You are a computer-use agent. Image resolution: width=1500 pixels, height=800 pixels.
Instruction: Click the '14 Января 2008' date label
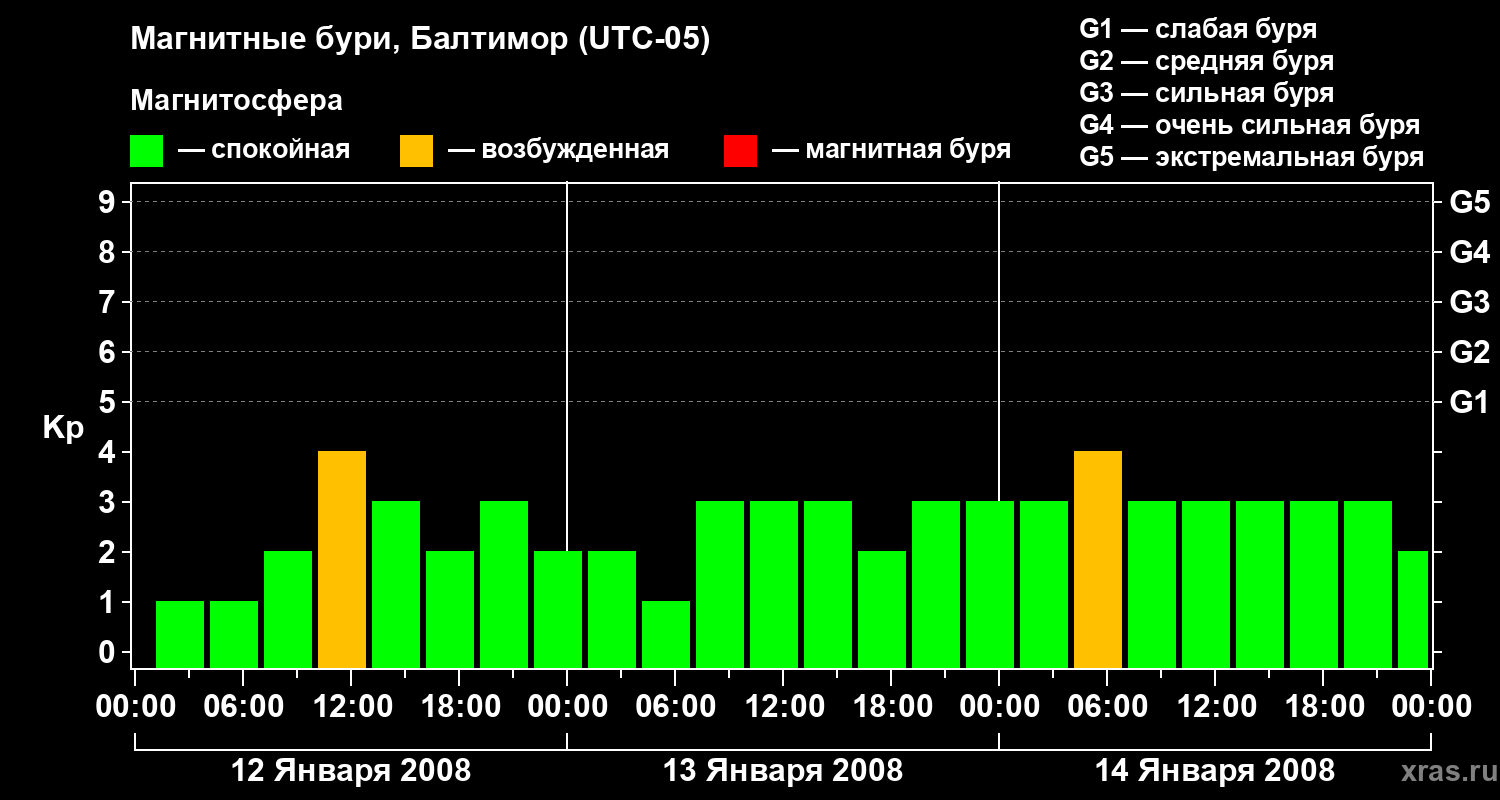tap(1215, 771)
